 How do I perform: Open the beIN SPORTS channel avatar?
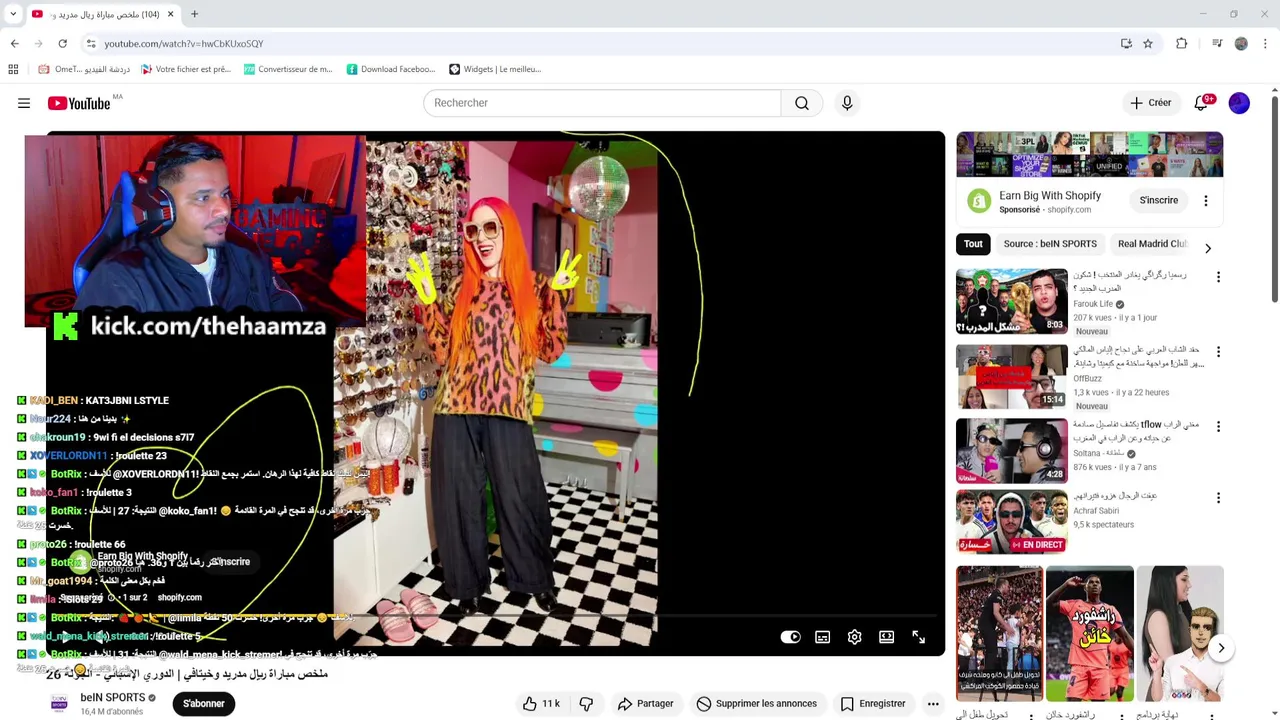pos(59,704)
